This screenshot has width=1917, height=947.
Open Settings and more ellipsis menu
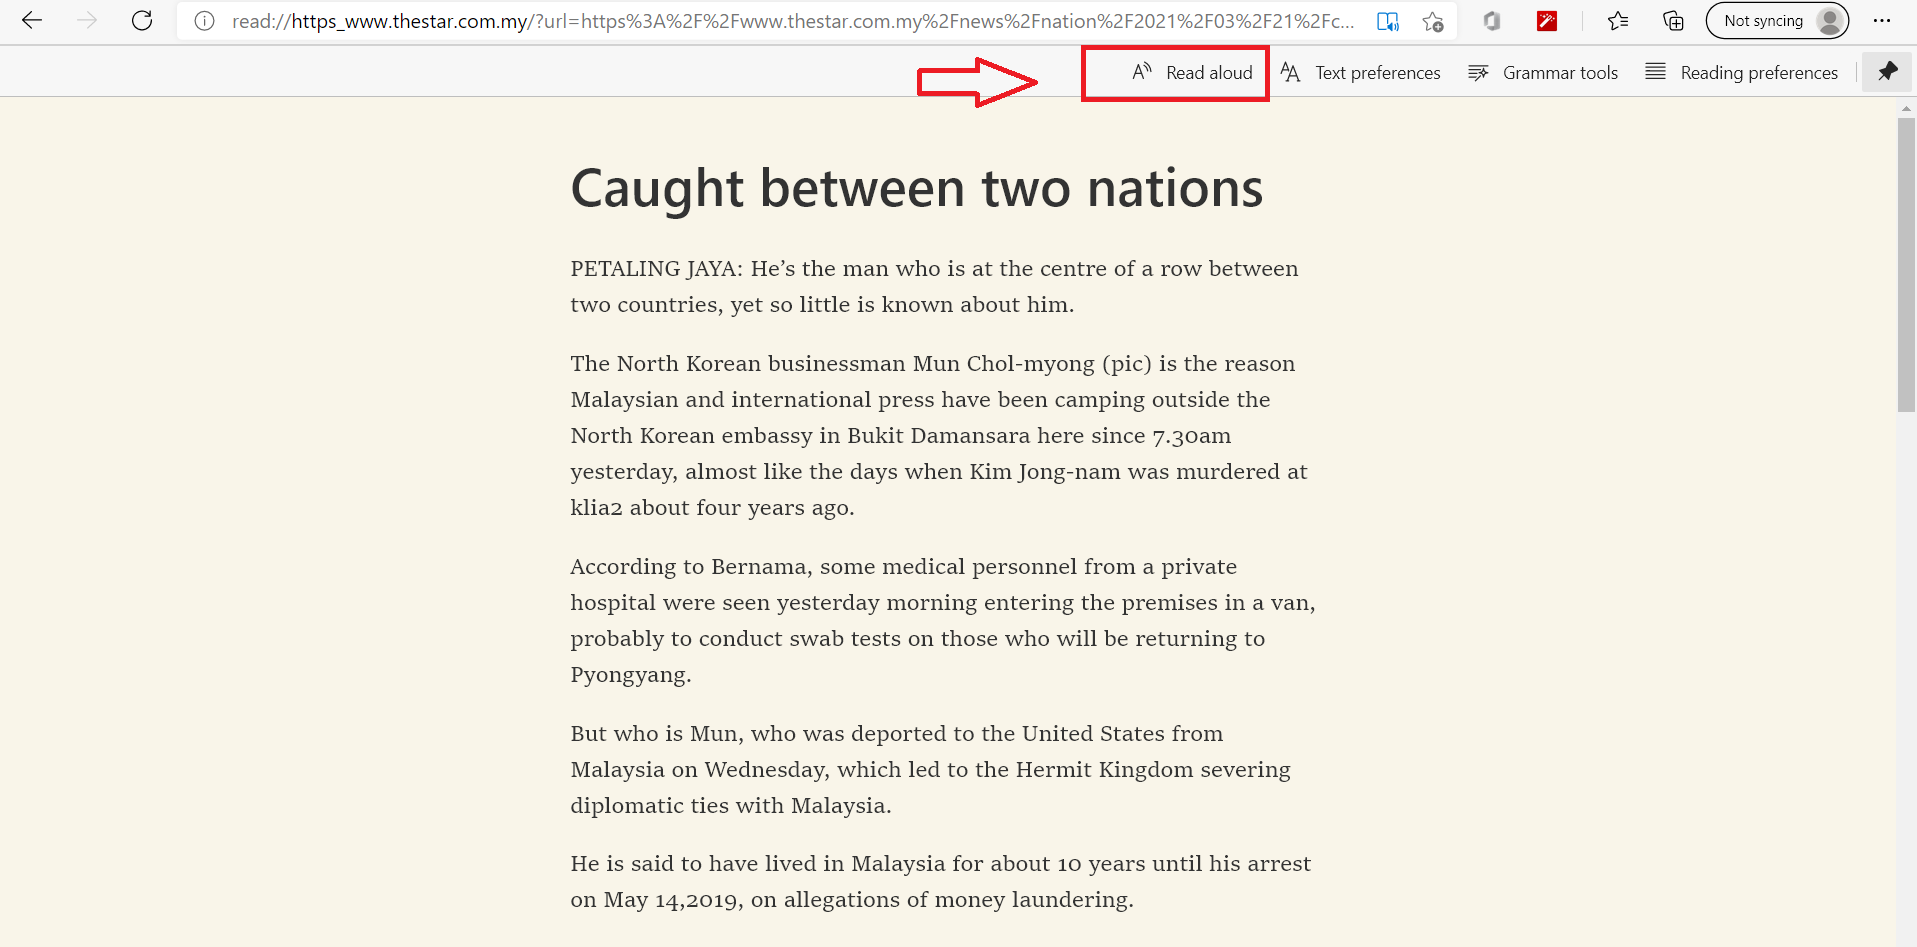(1882, 21)
